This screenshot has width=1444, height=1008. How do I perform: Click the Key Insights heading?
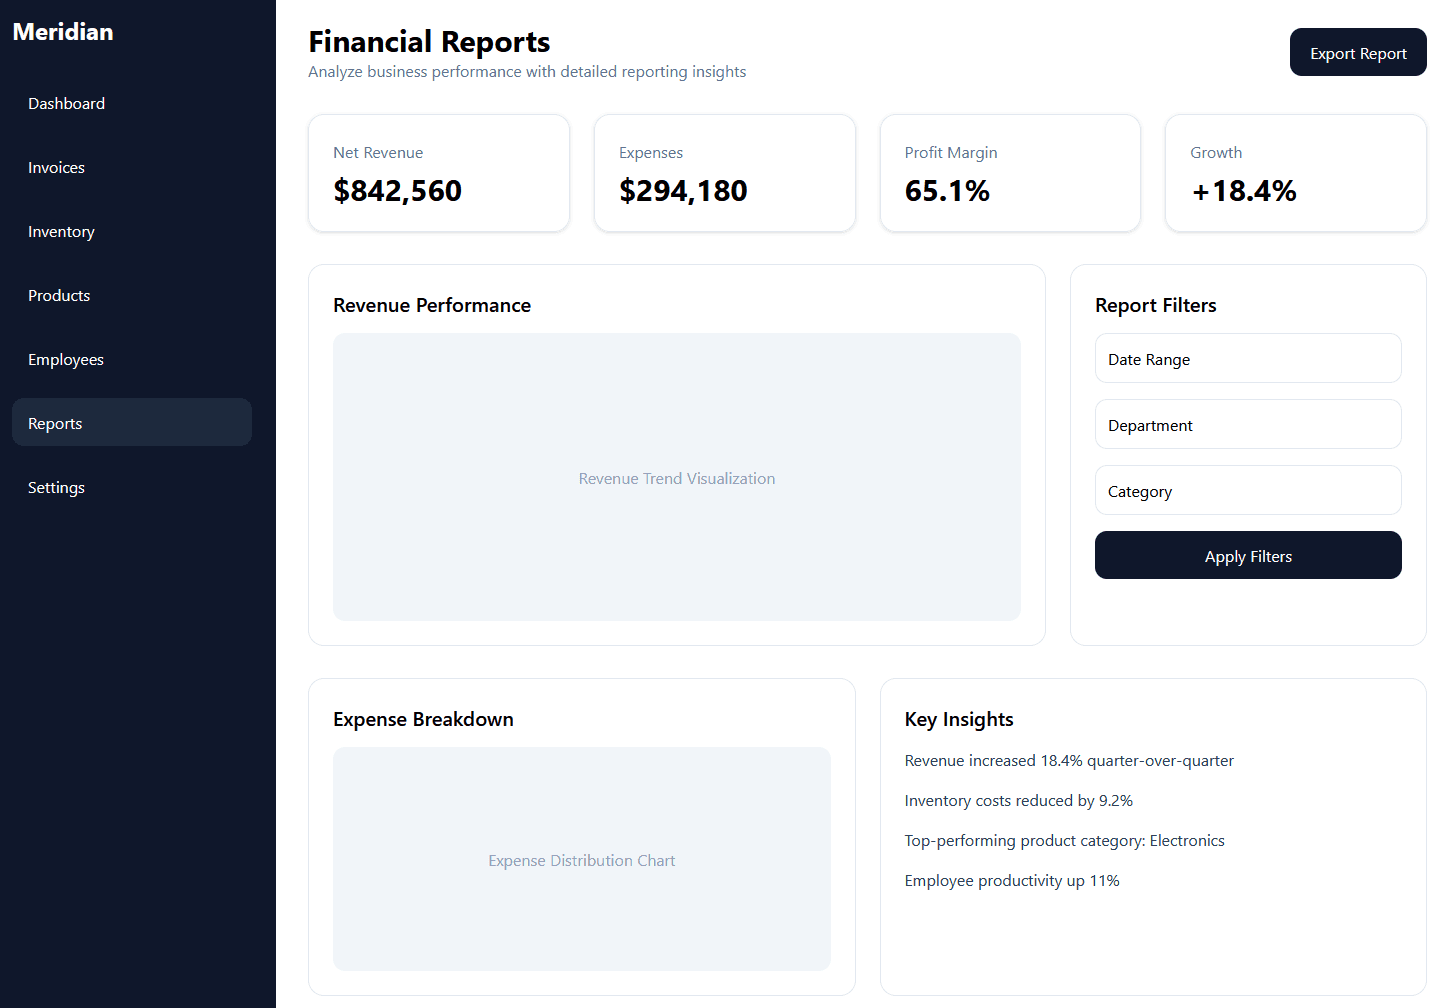(x=959, y=719)
